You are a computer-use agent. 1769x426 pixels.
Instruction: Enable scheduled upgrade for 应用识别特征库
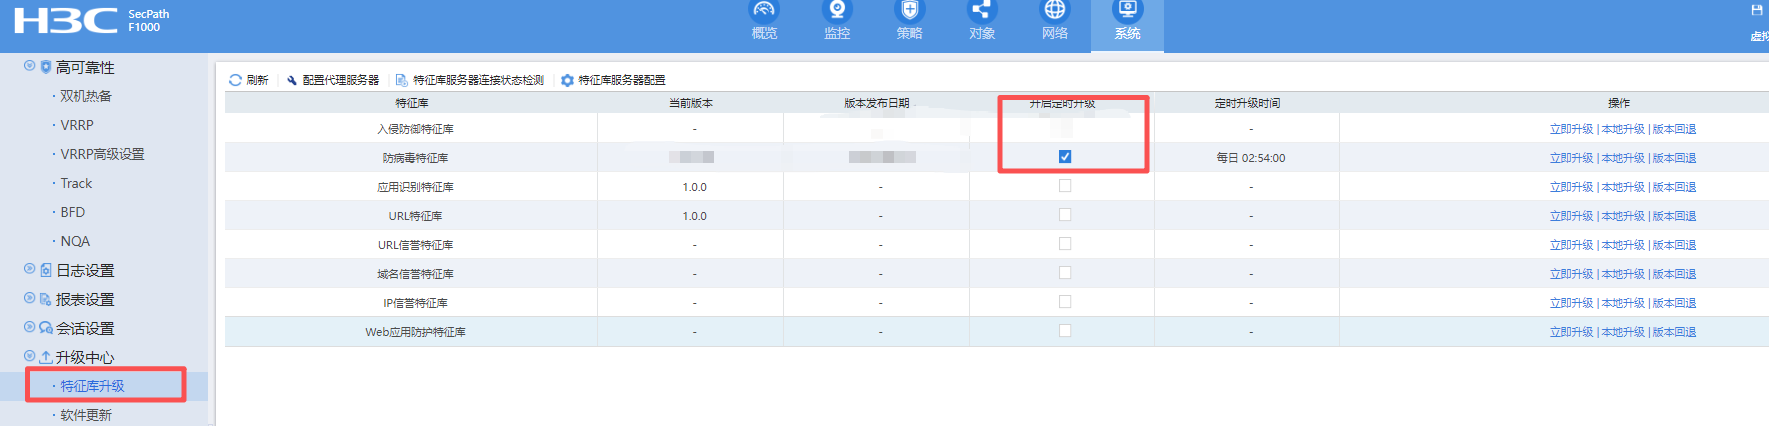point(1065,186)
